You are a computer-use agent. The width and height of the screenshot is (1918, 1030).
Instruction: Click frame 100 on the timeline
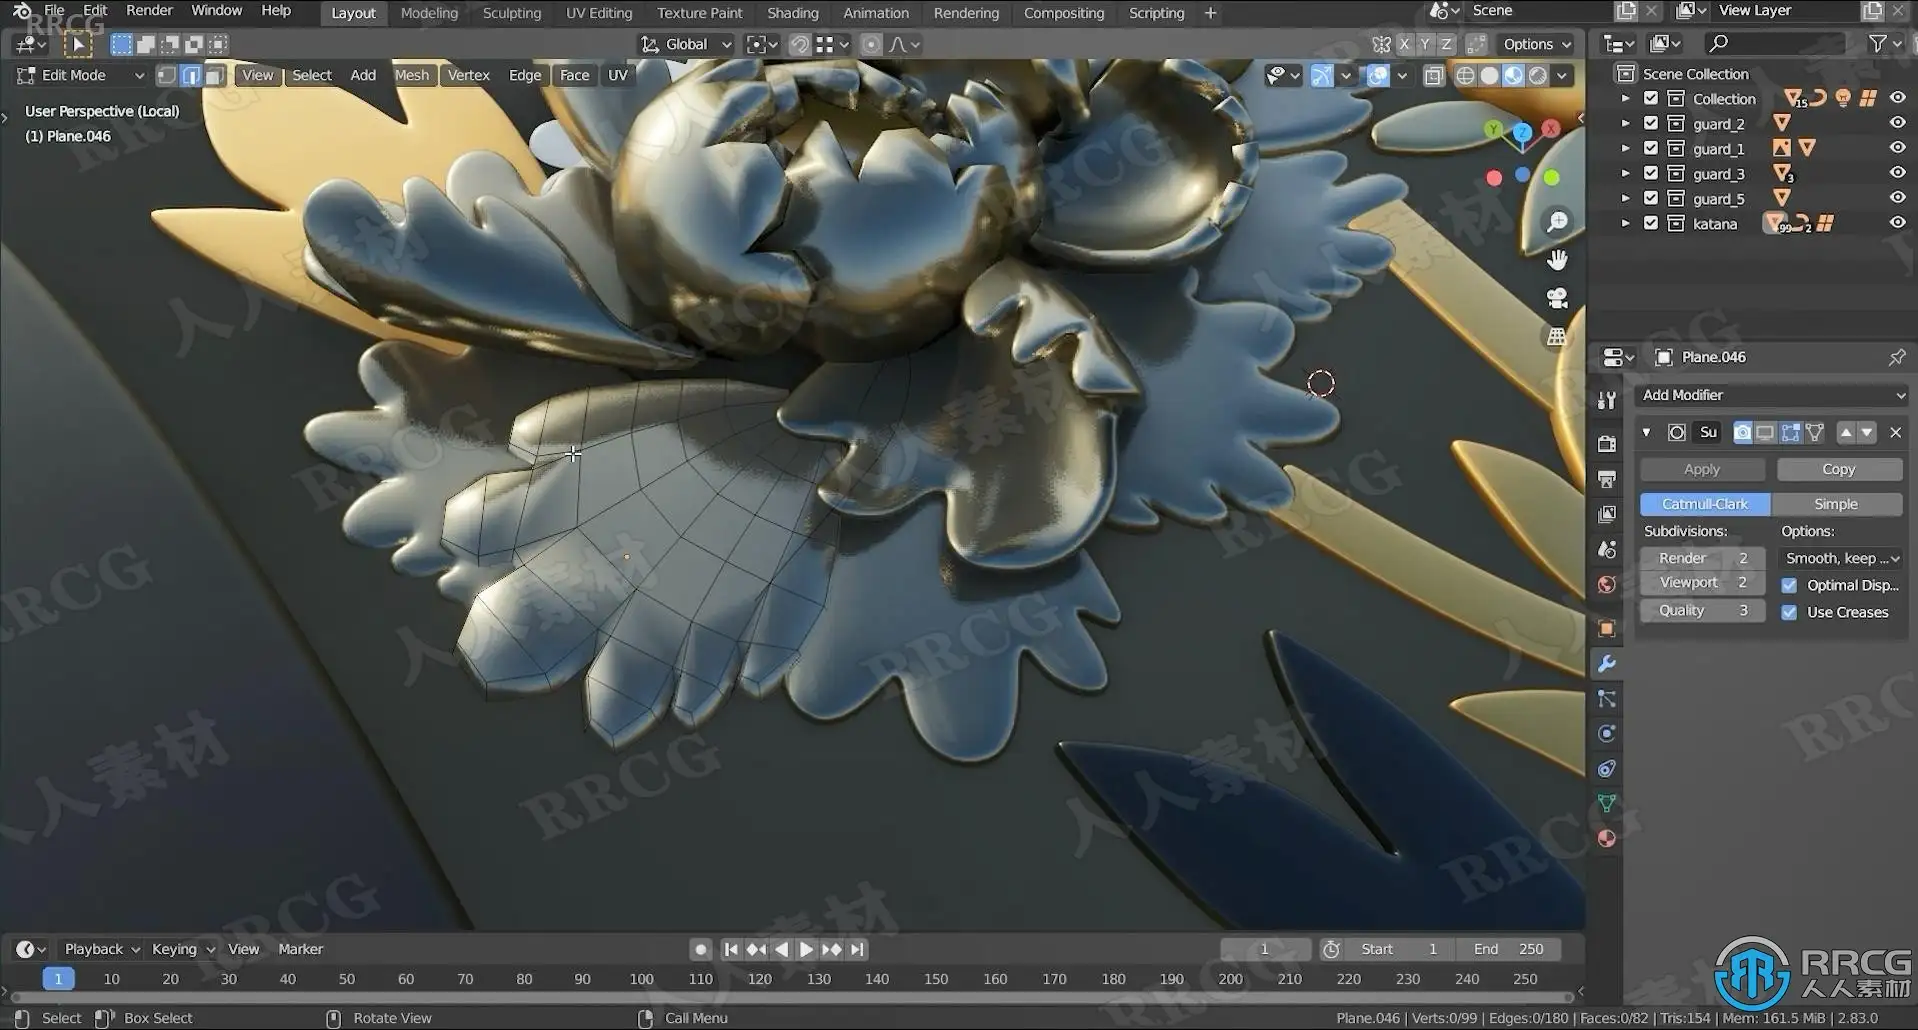click(x=641, y=979)
